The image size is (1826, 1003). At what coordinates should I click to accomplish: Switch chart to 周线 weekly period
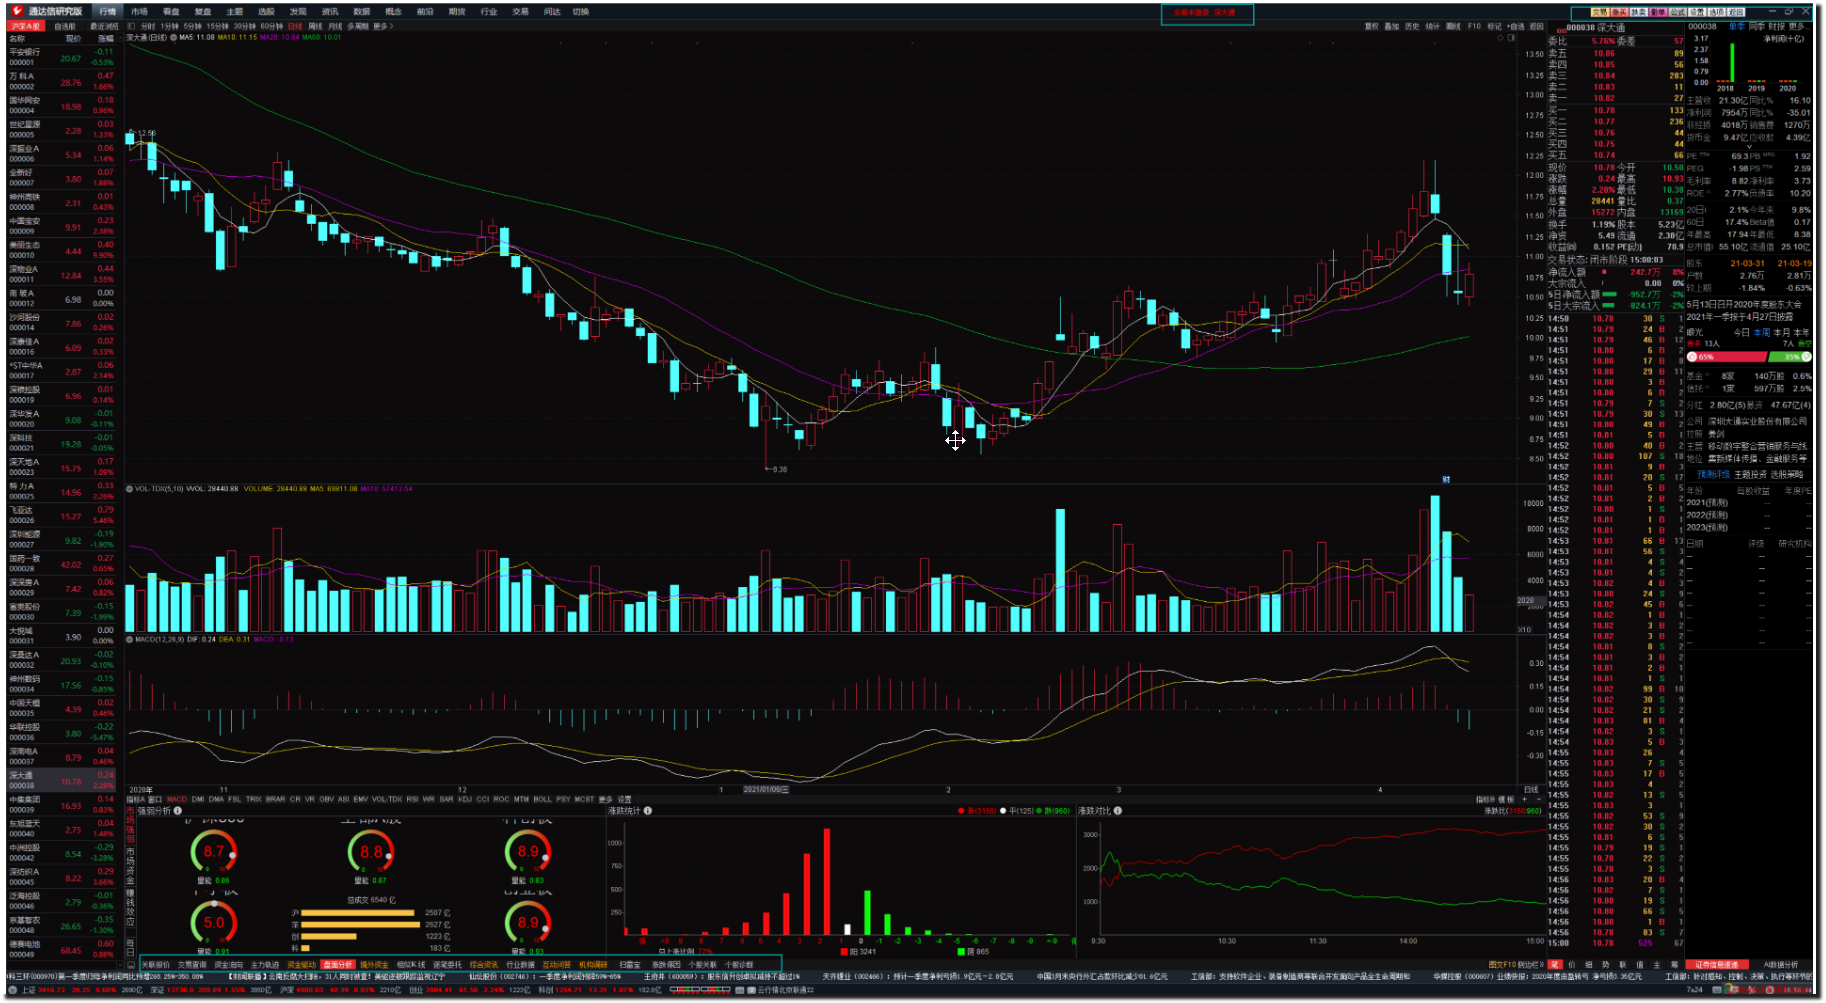point(315,26)
